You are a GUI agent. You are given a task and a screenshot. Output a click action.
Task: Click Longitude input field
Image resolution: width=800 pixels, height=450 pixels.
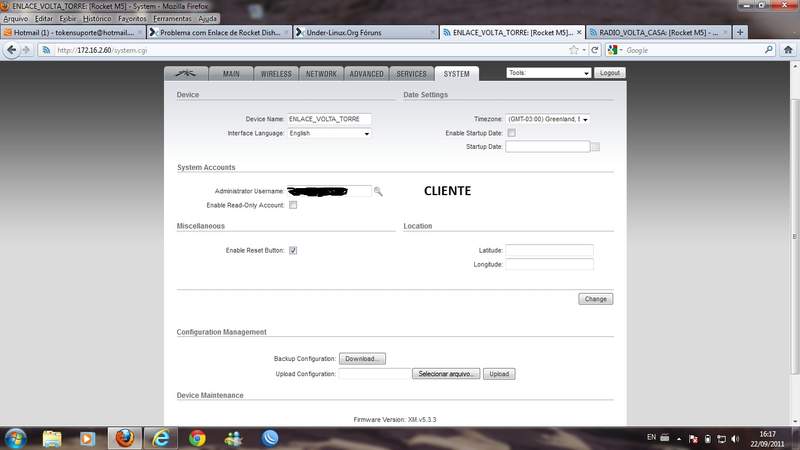[x=549, y=264]
